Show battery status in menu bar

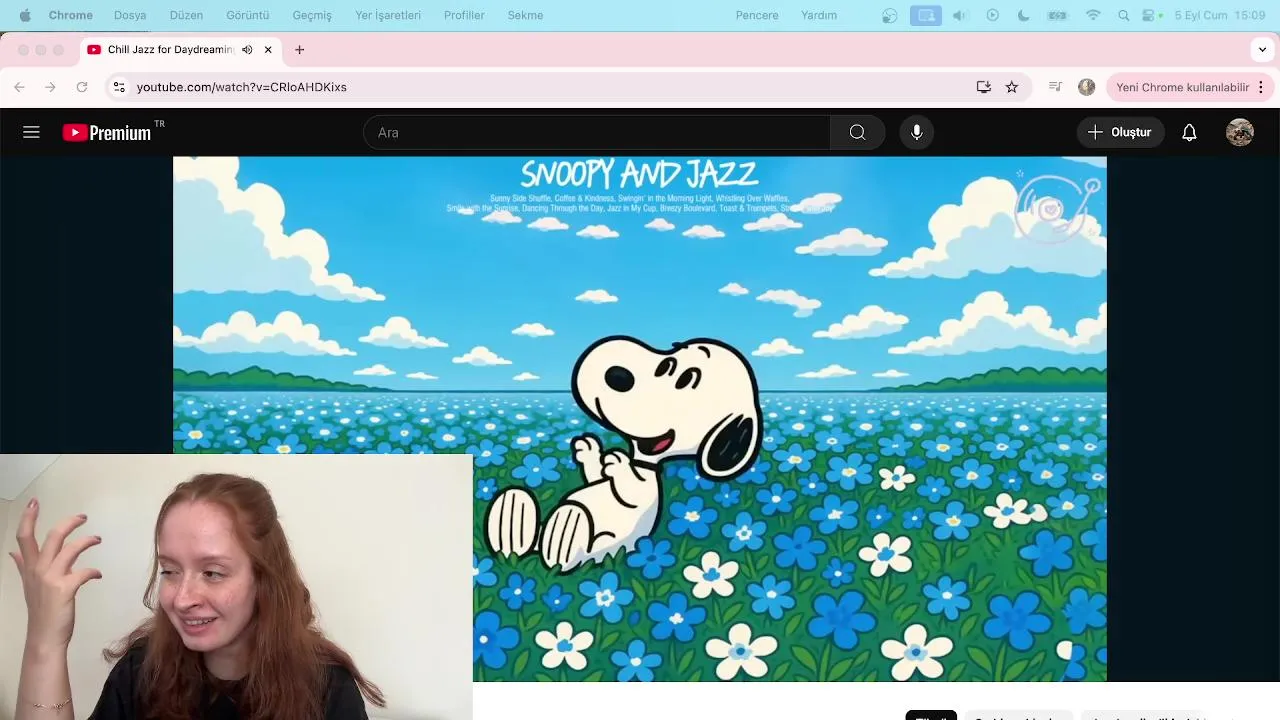point(1057,15)
